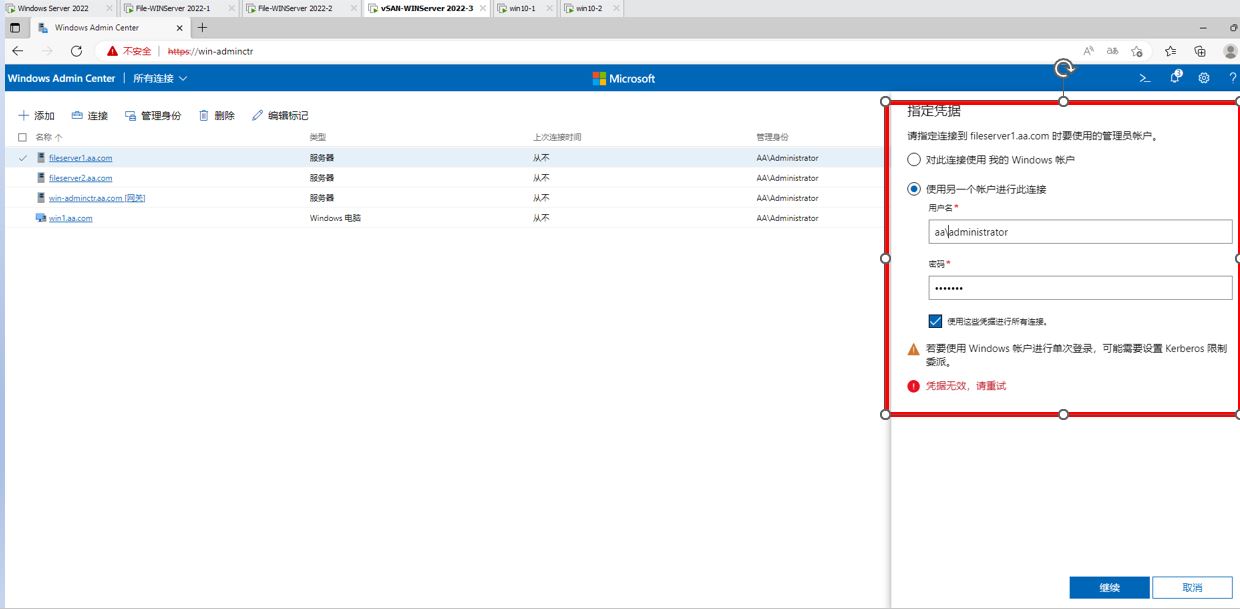
Task: Switch to the win10-1 tab
Action: [x=523, y=8]
